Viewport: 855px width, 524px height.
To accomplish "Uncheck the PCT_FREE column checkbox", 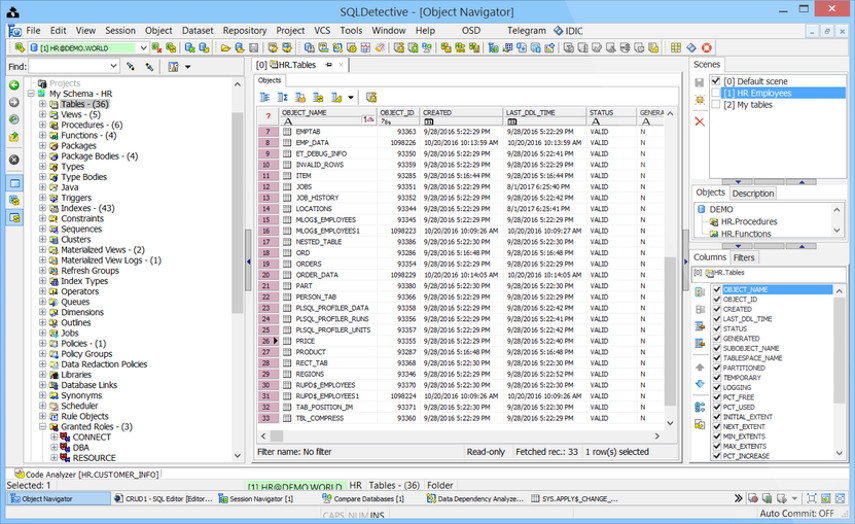I will tap(717, 397).
